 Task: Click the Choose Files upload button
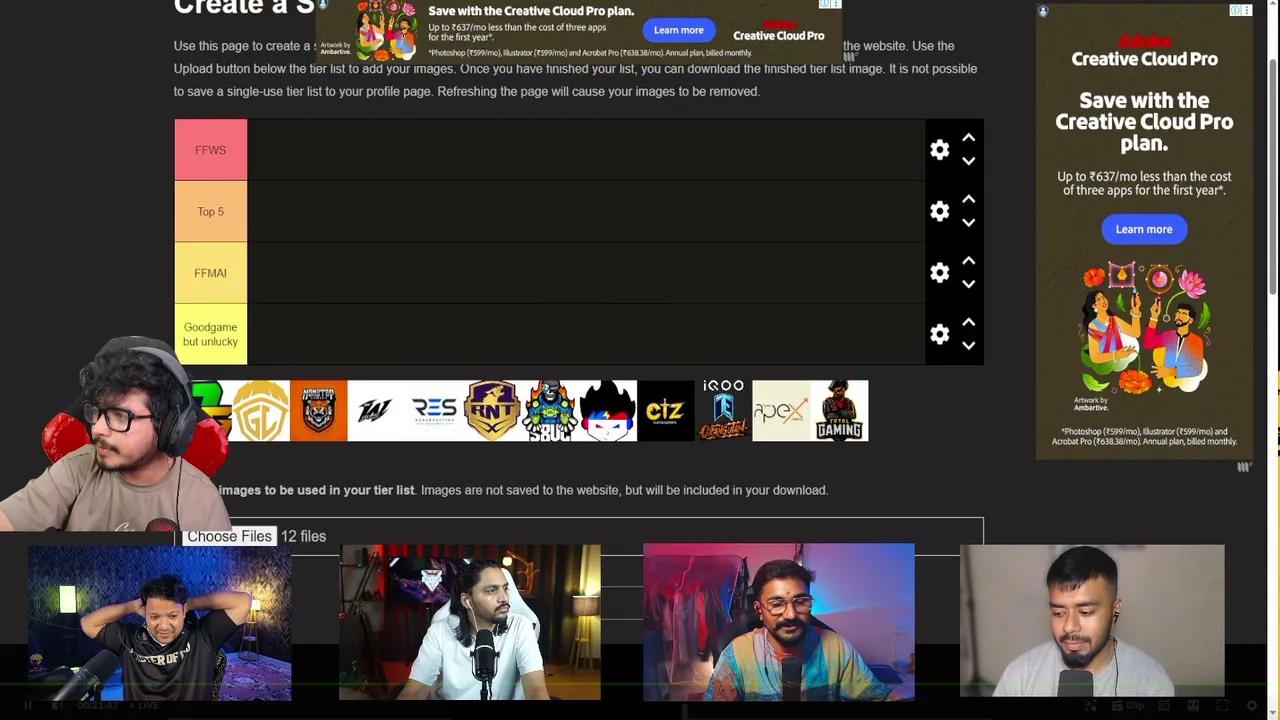coord(229,536)
